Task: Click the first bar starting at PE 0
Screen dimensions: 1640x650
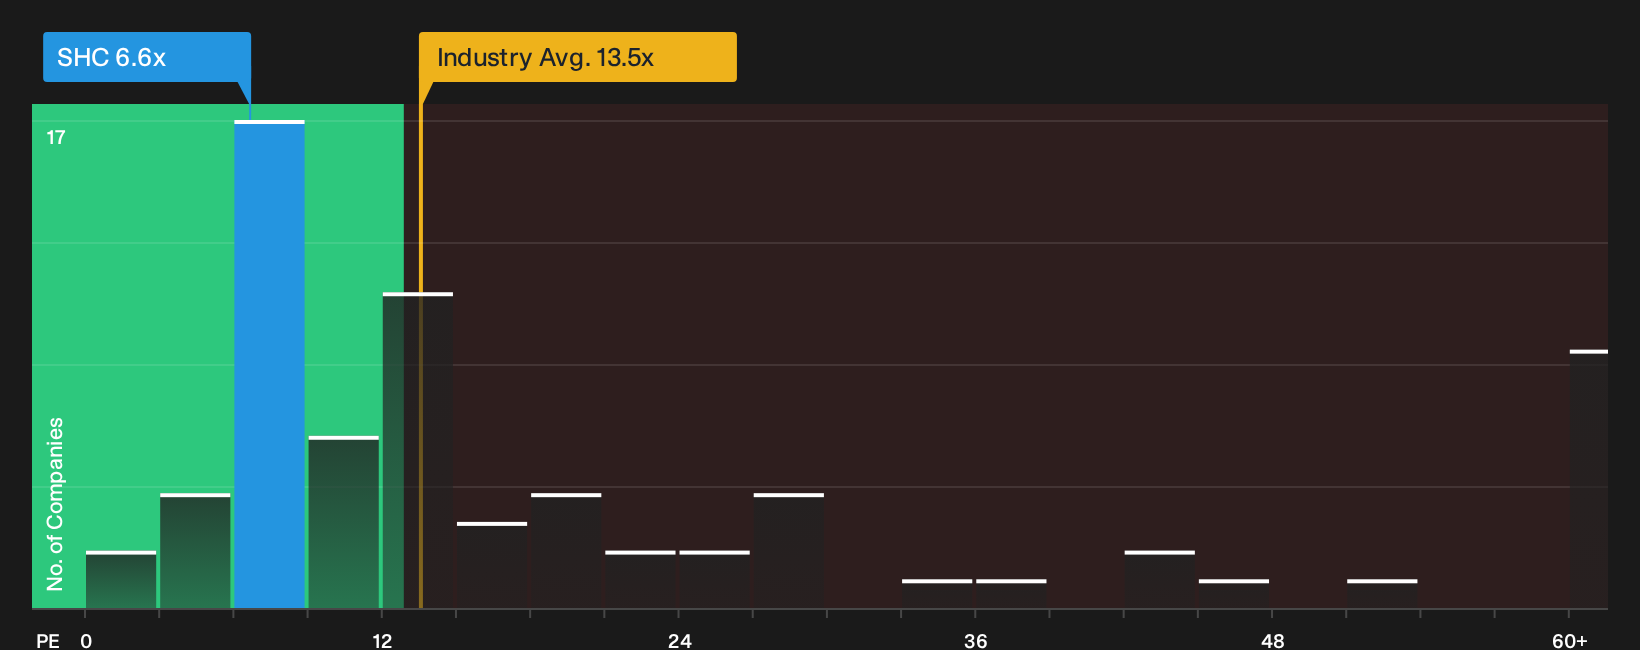Action: 121,579
